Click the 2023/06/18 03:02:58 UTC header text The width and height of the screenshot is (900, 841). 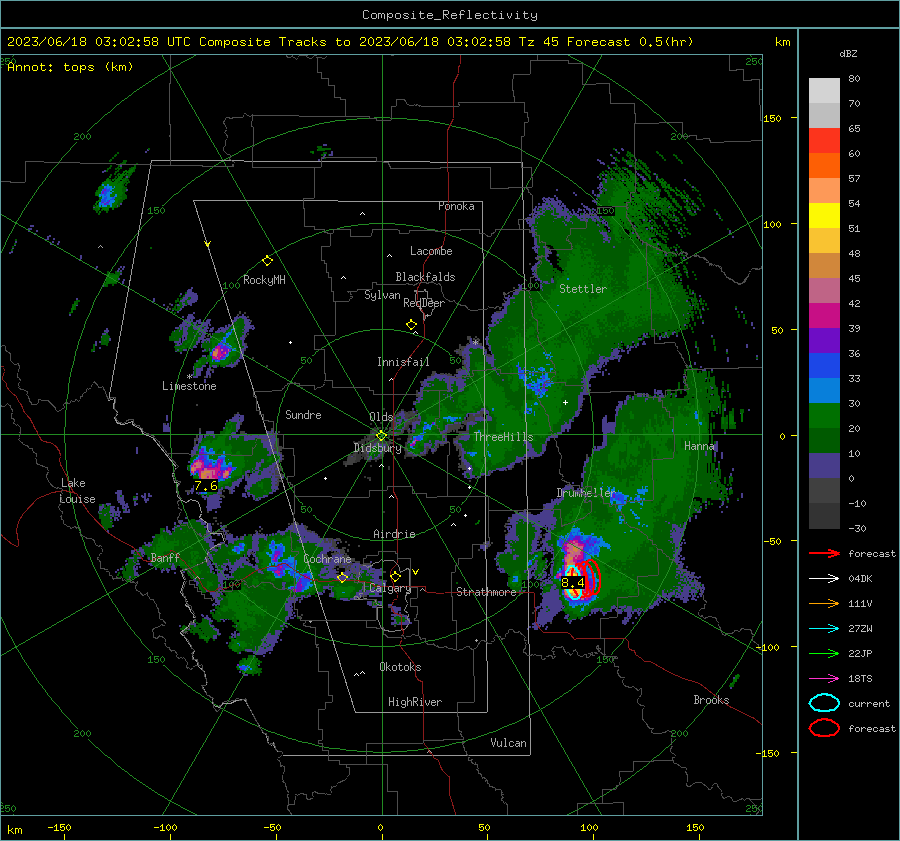99,42
